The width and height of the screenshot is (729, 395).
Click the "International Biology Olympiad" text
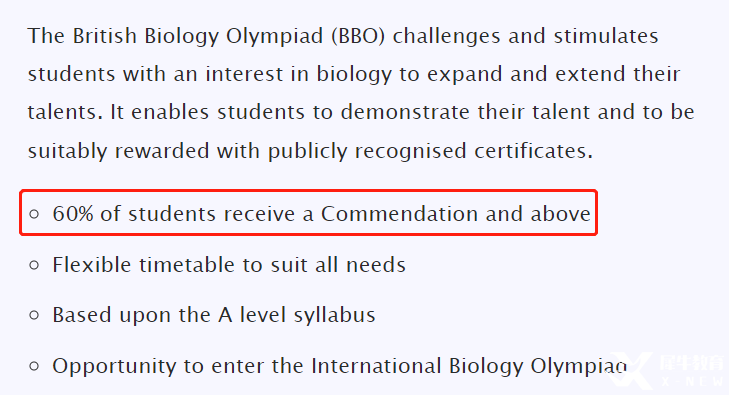(x=469, y=366)
